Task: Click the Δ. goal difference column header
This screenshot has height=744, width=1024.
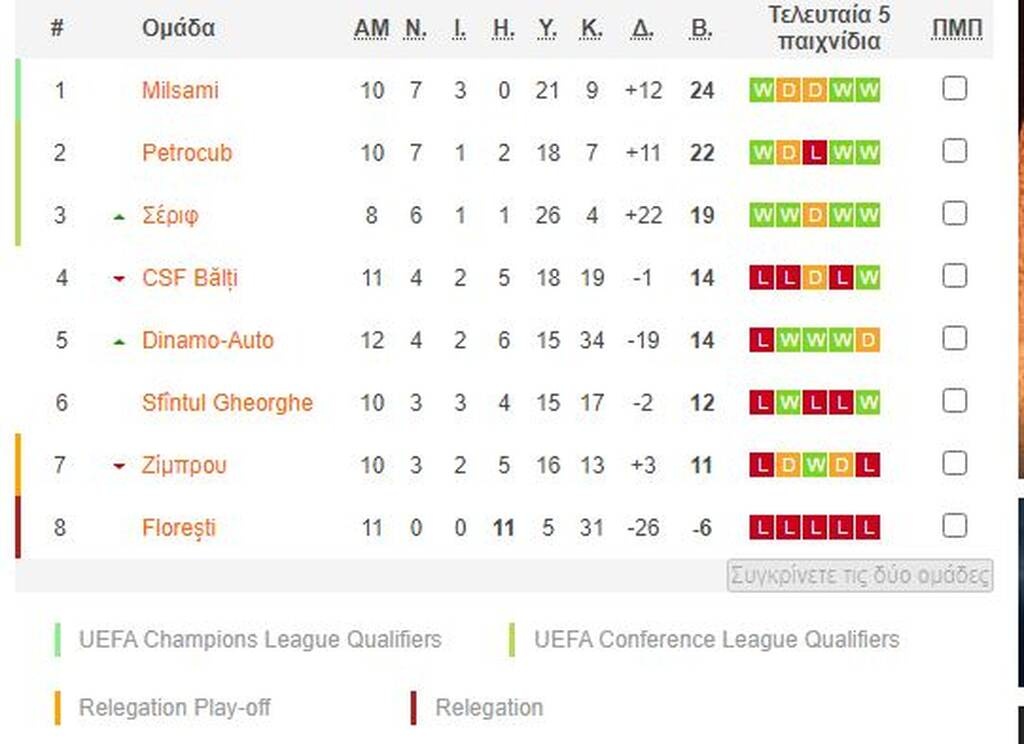Action: [x=642, y=29]
